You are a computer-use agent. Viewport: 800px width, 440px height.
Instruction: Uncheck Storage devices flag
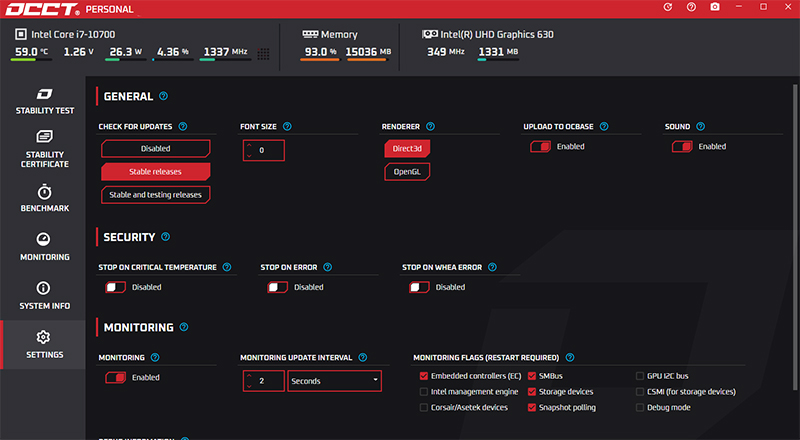click(x=532, y=392)
